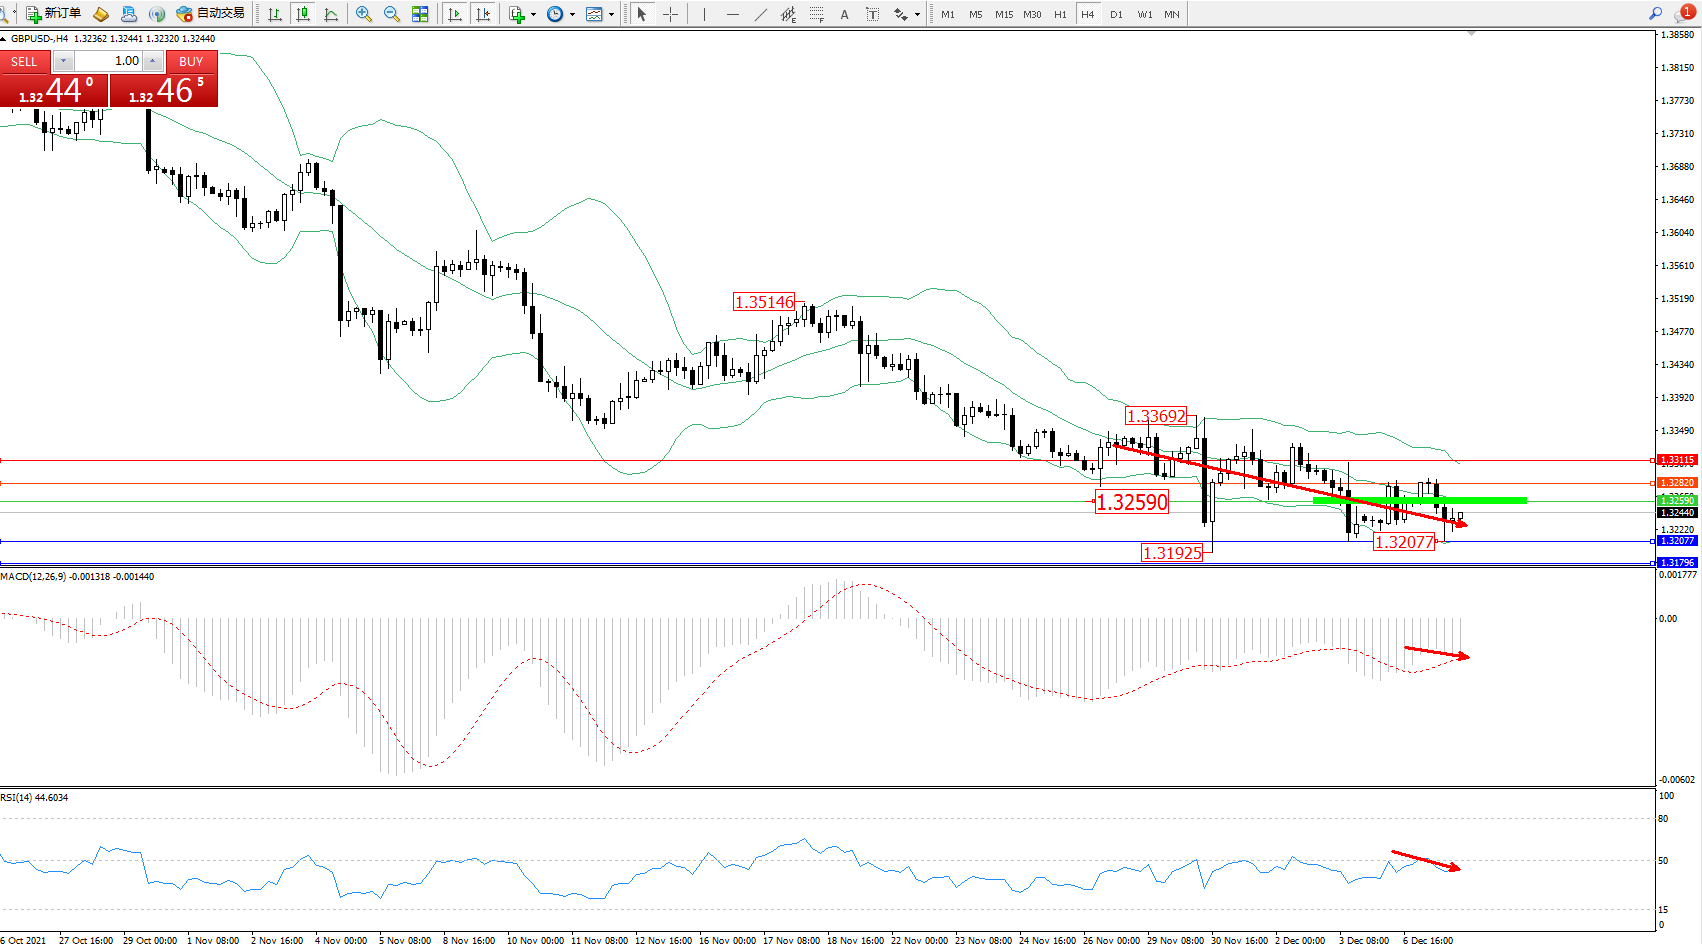Tile chart windows with the grid icon
1702x944 pixels.
point(420,14)
